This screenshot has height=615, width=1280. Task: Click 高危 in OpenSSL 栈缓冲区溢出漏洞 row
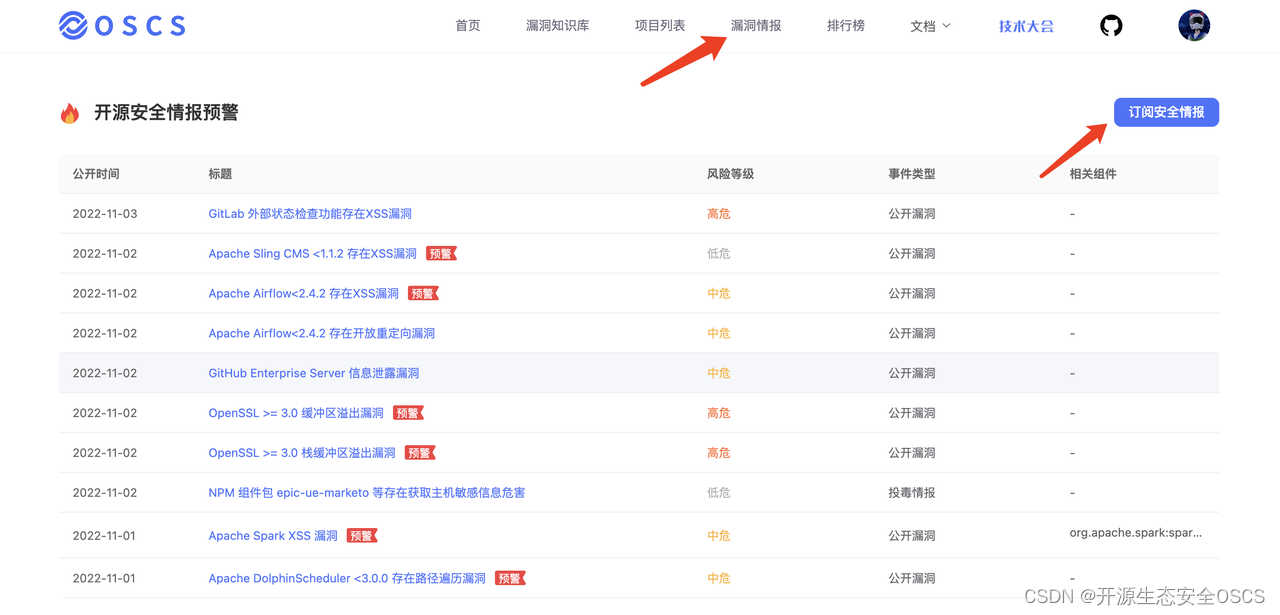pyautogui.click(x=718, y=453)
